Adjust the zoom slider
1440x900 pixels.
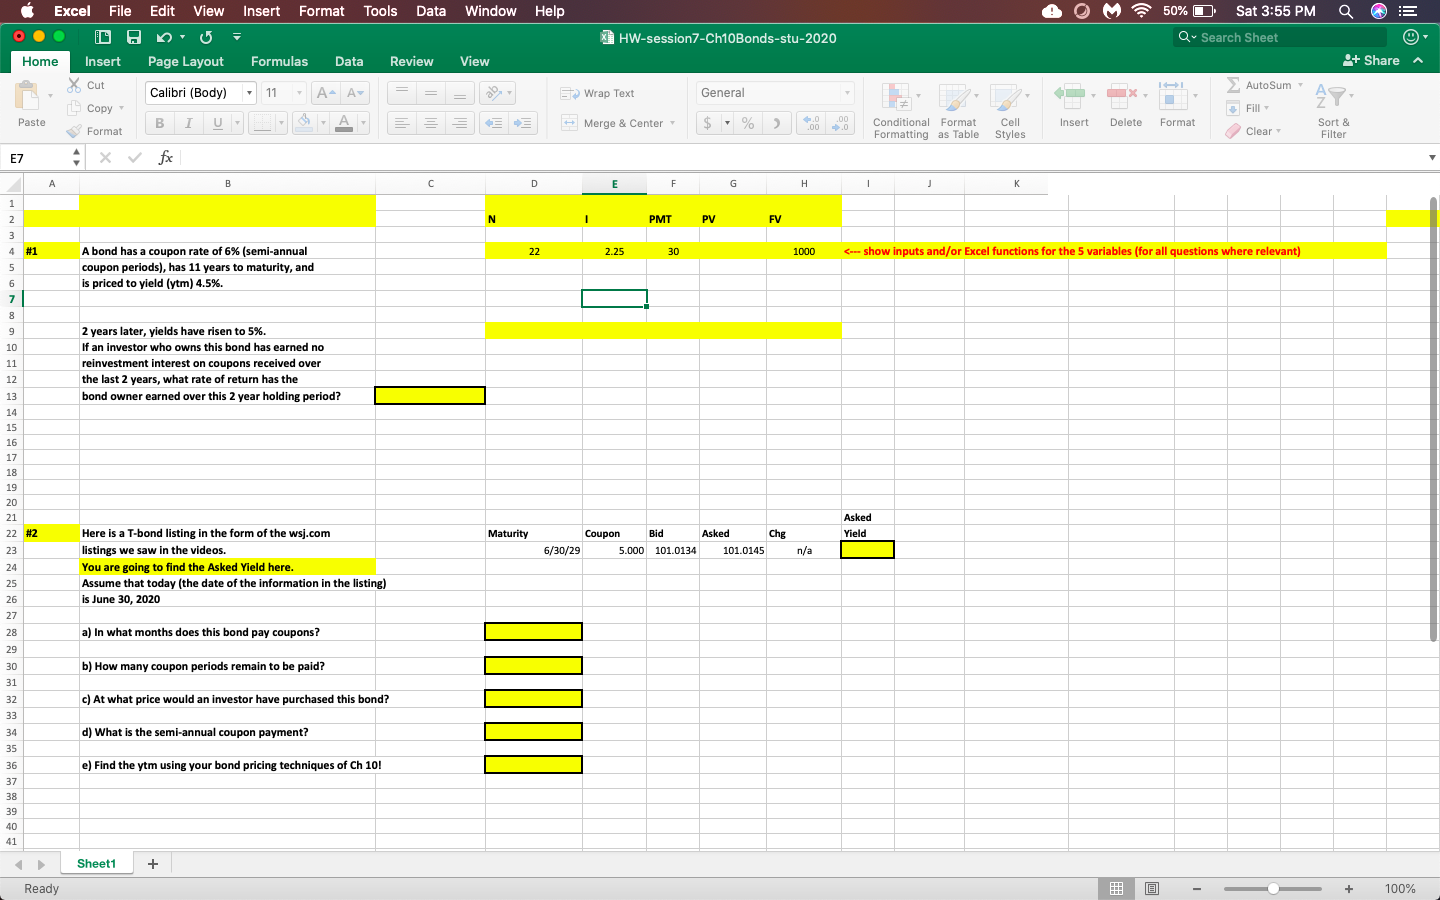(1272, 888)
